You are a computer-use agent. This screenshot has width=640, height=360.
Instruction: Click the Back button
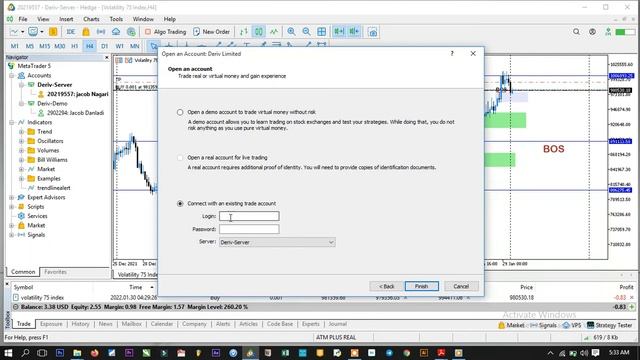pos(386,286)
